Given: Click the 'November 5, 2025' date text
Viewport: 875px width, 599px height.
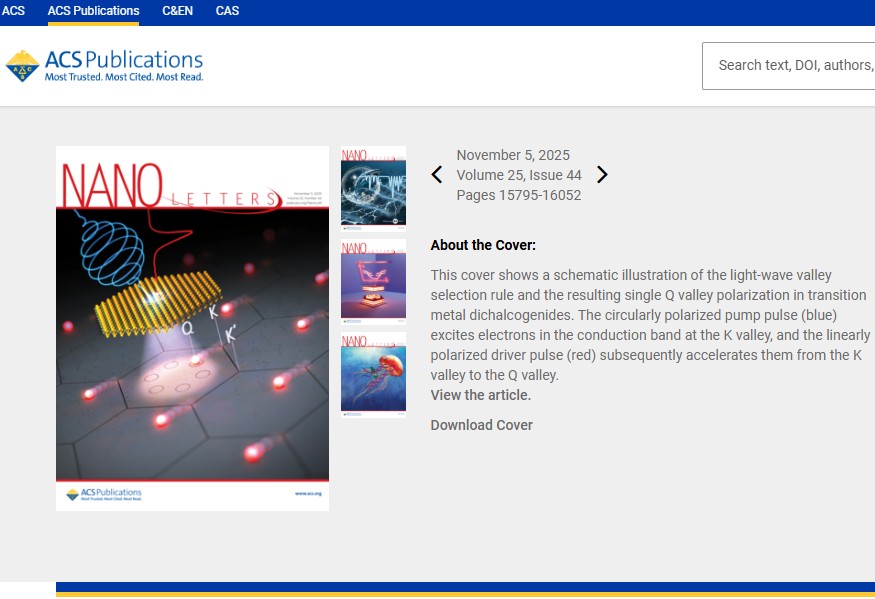Looking at the screenshot, I should pyautogui.click(x=513, y=155).
